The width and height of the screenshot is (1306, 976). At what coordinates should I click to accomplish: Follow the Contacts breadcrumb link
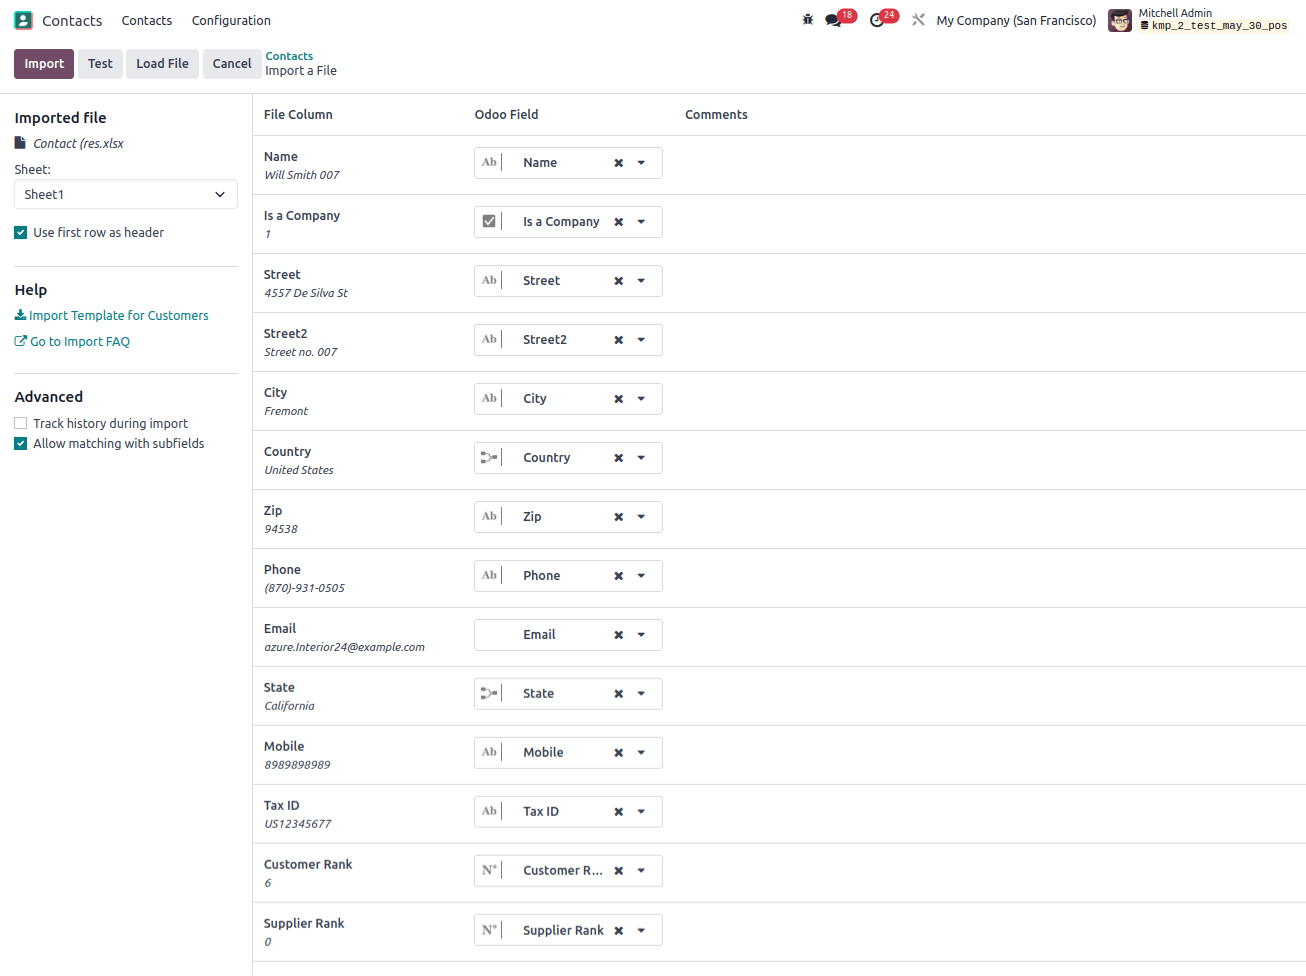pyautogui.click(x=289, y=56)
